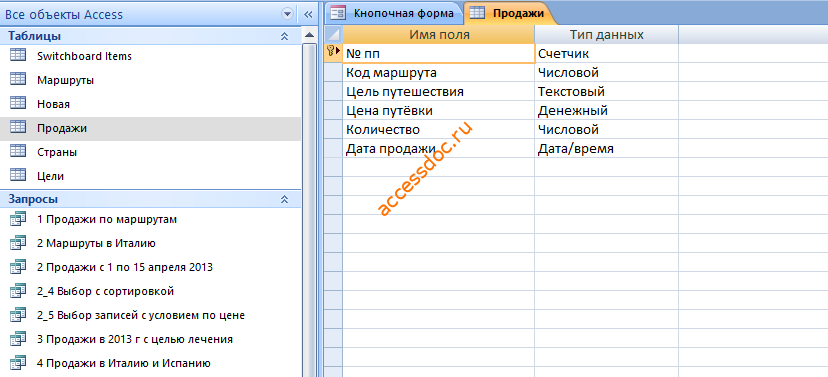Switch to the Продажи tab
The width and height of the screenshot is (828, 377).
510,13
